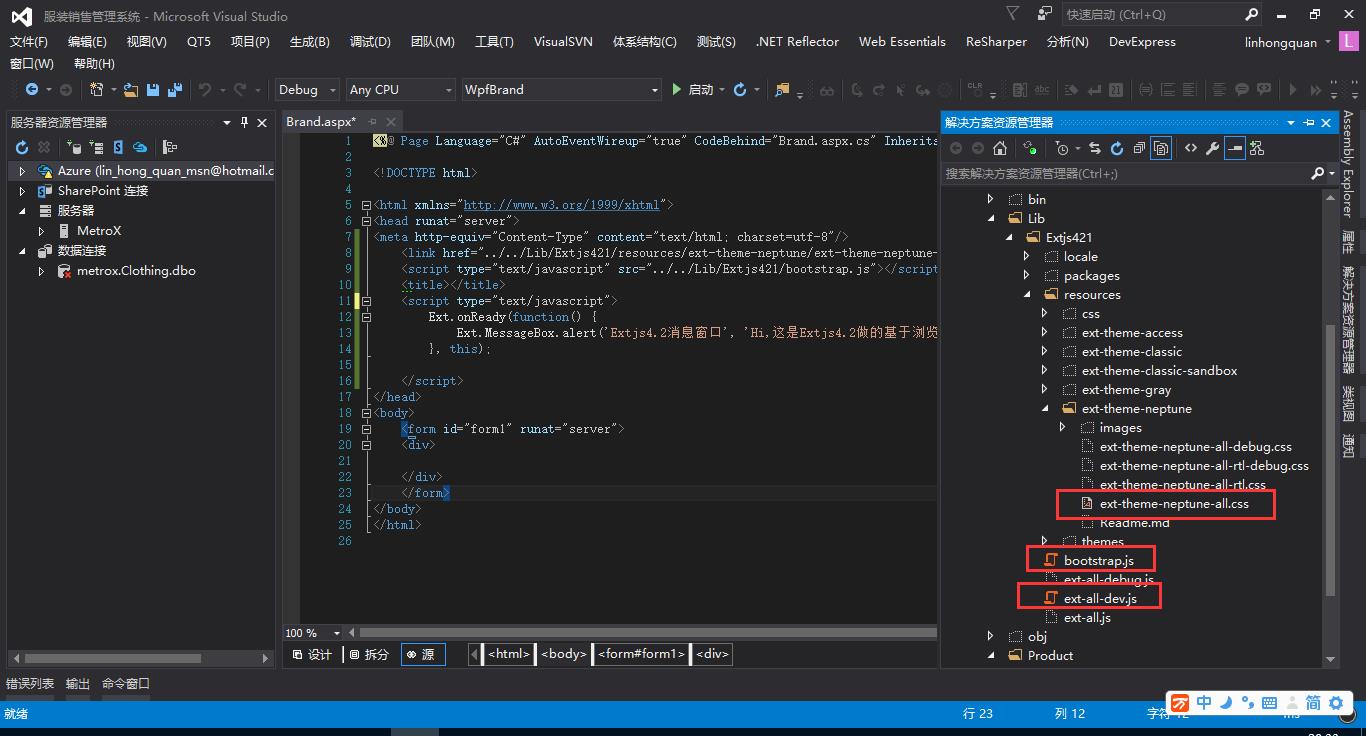Expand the 服务器 node in Server Explorer
The height and width of the screenshot is (736, 1366).
pos(22,211)
